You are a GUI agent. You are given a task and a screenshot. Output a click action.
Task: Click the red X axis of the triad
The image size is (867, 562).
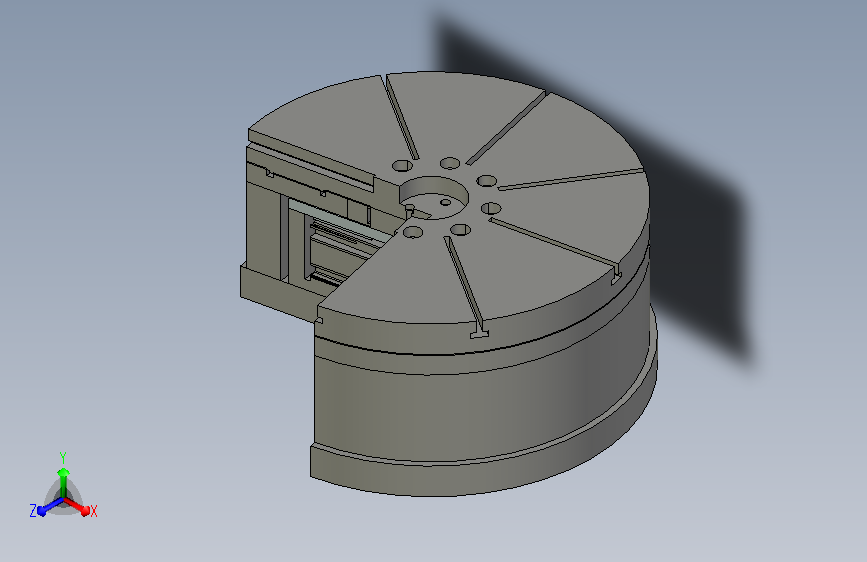pos(77,506)
